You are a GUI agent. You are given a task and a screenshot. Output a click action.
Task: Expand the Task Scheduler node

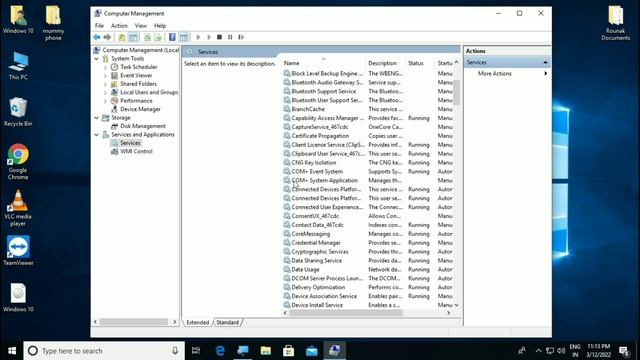pyautogui.click(x=105, y=67)
